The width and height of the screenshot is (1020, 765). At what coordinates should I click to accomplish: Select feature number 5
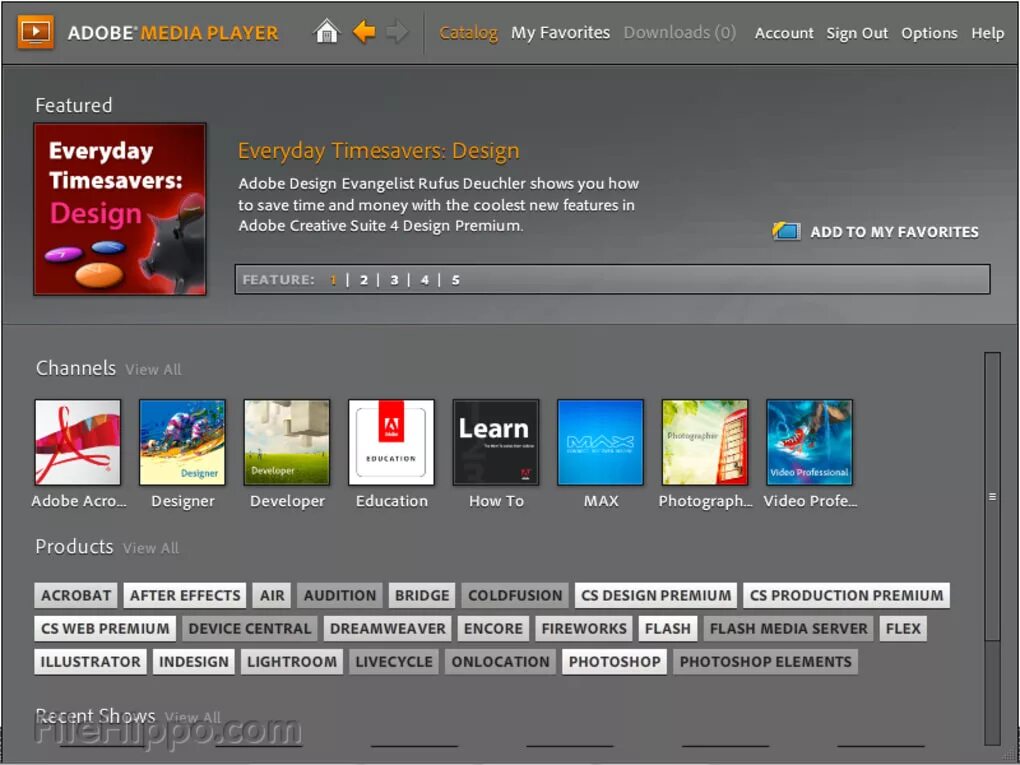point(455,280)
